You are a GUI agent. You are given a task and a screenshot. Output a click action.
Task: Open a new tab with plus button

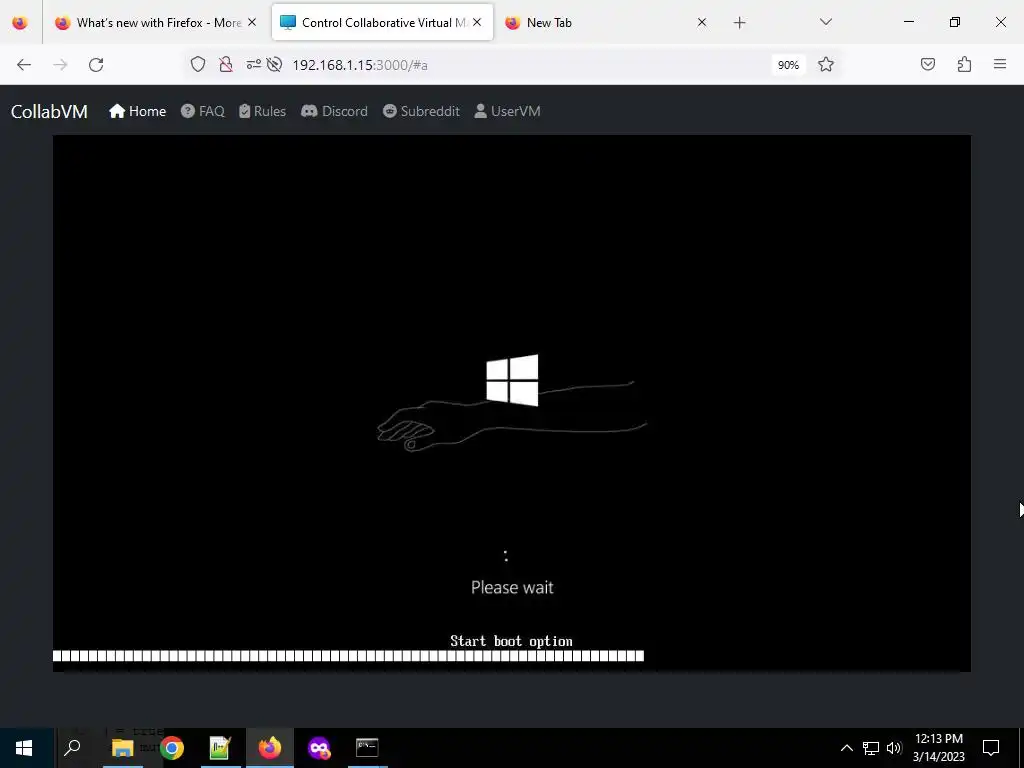tap(739, 23)
